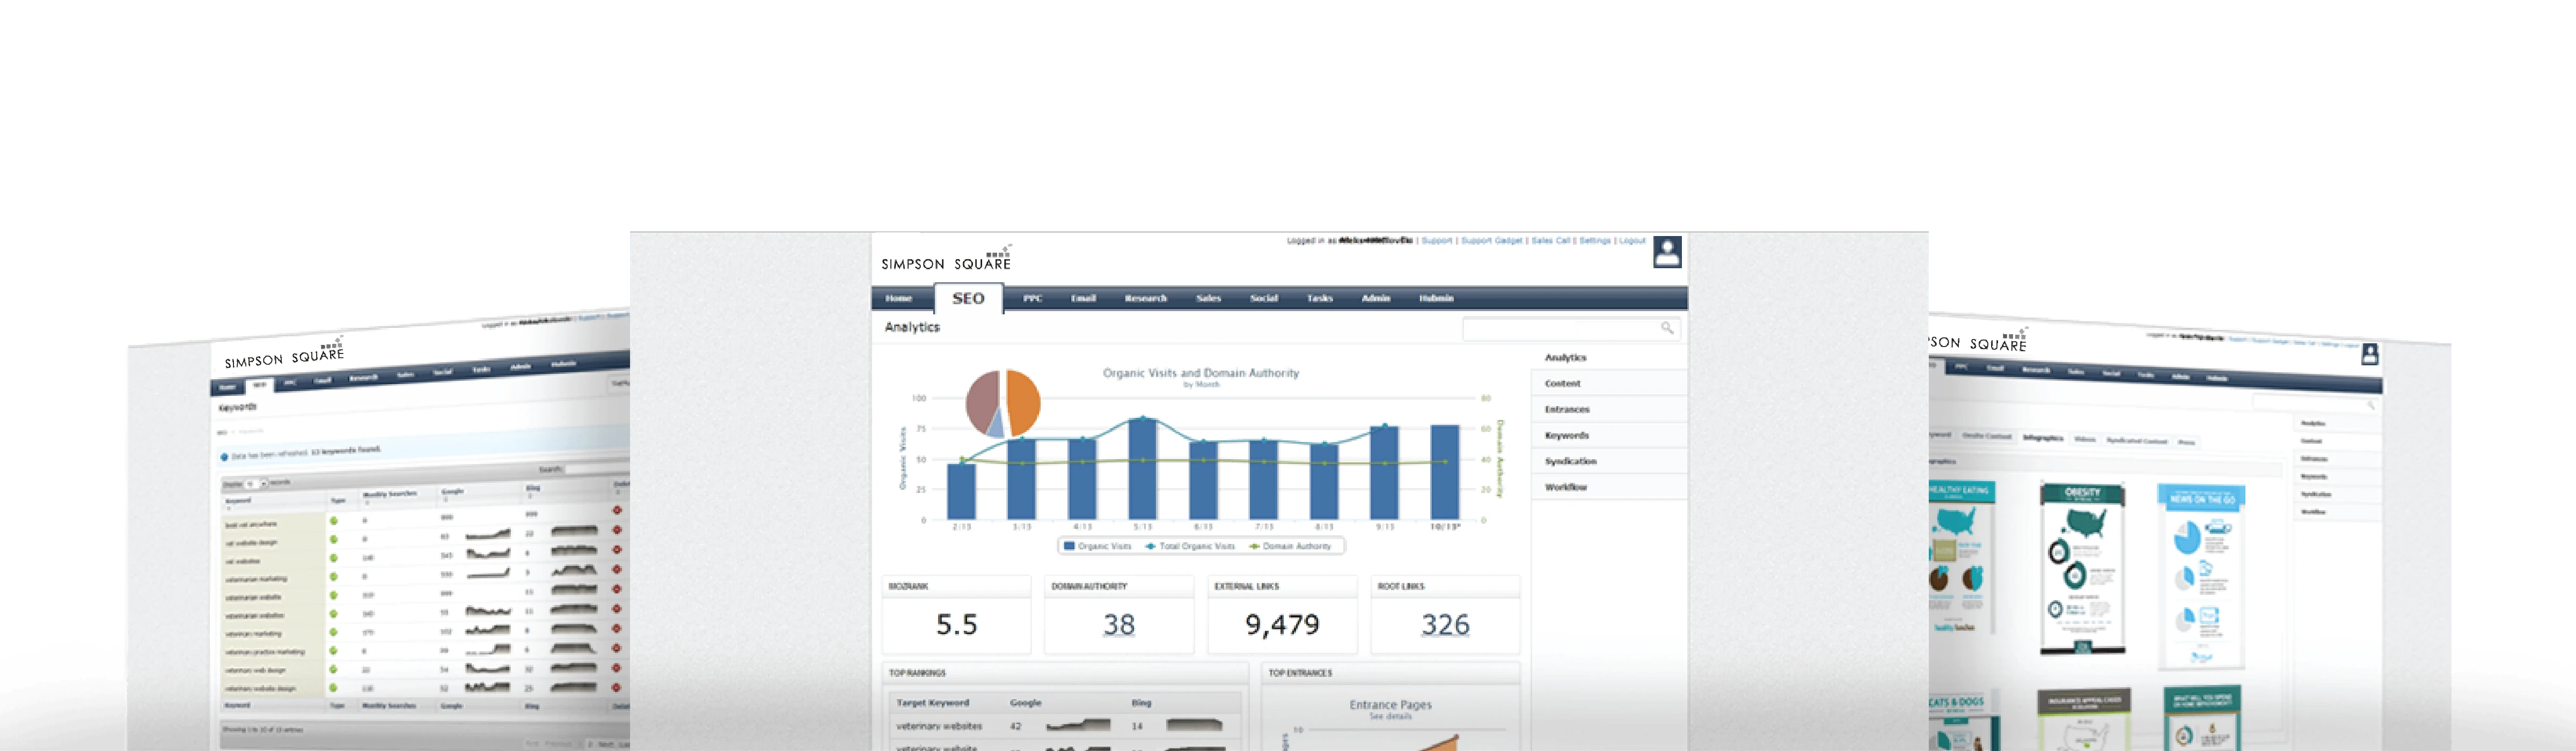2576x751 pixels.
Task: Click the Target Keyword column header
Action: pyautogui.click(x=932, y=703)
